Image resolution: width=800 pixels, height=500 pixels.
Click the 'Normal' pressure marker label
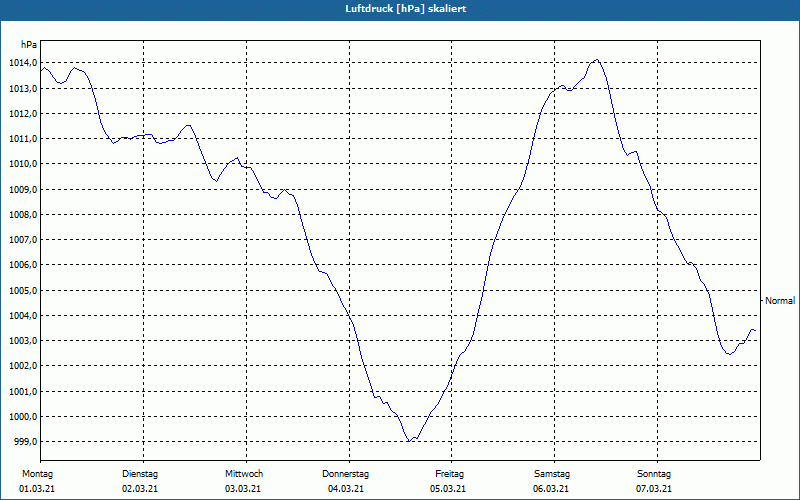[x=780, y=301]
